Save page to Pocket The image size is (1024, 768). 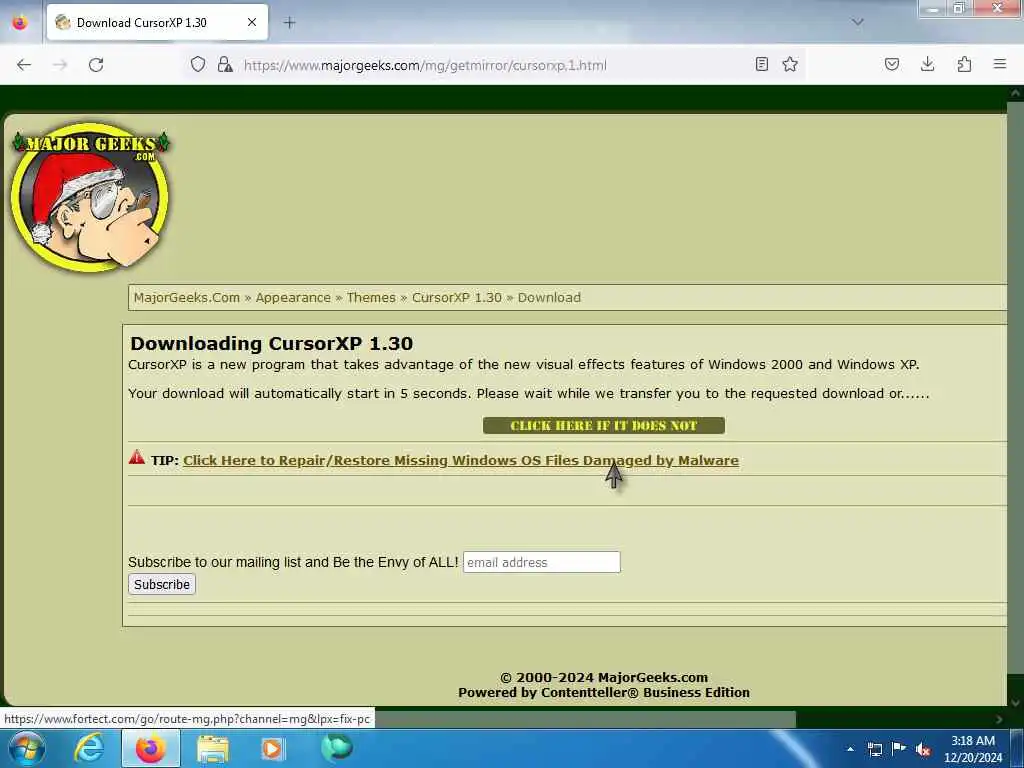(891, 64)
